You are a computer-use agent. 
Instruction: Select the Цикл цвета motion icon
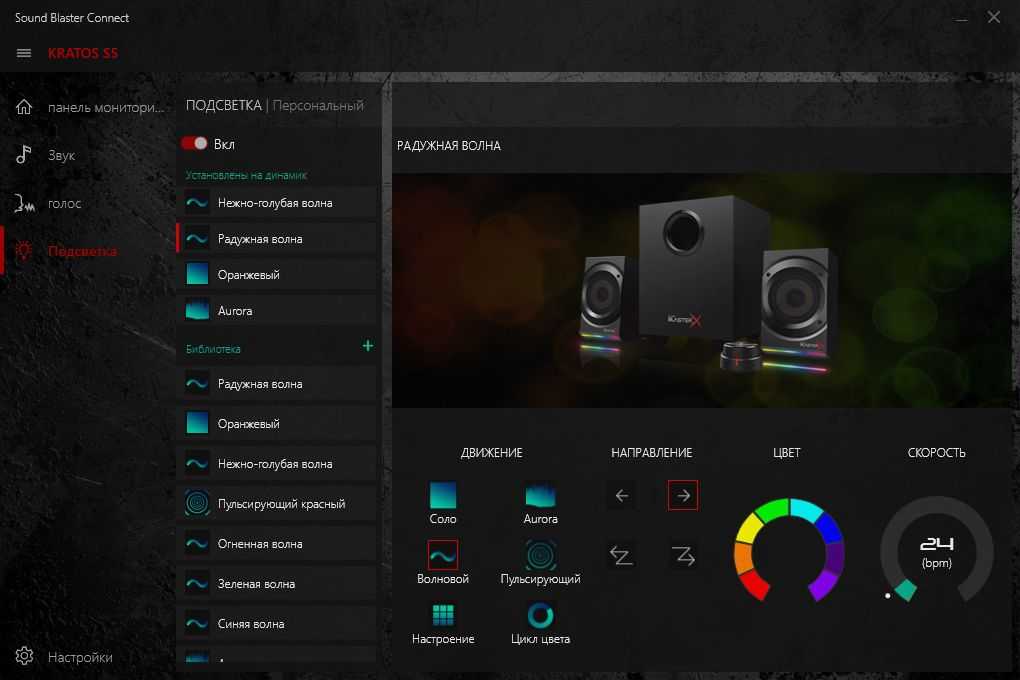[540, 615]
